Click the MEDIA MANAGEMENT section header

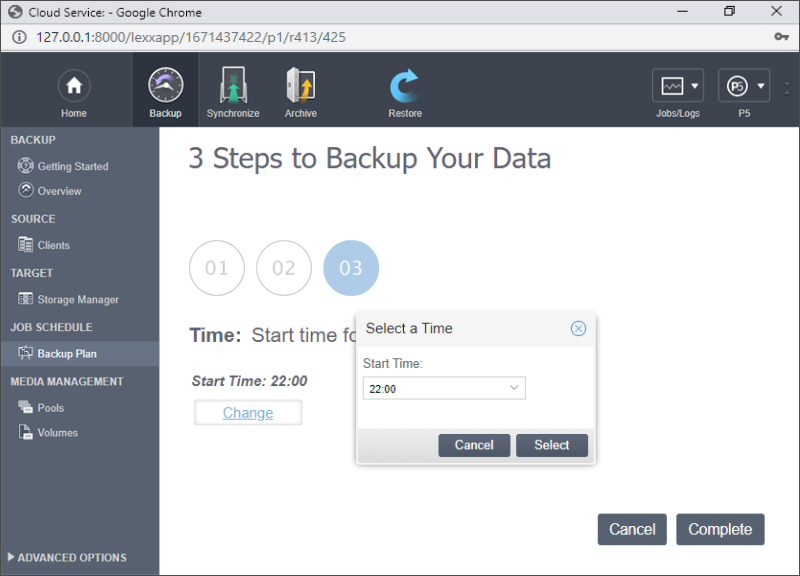tap(67, 382)
